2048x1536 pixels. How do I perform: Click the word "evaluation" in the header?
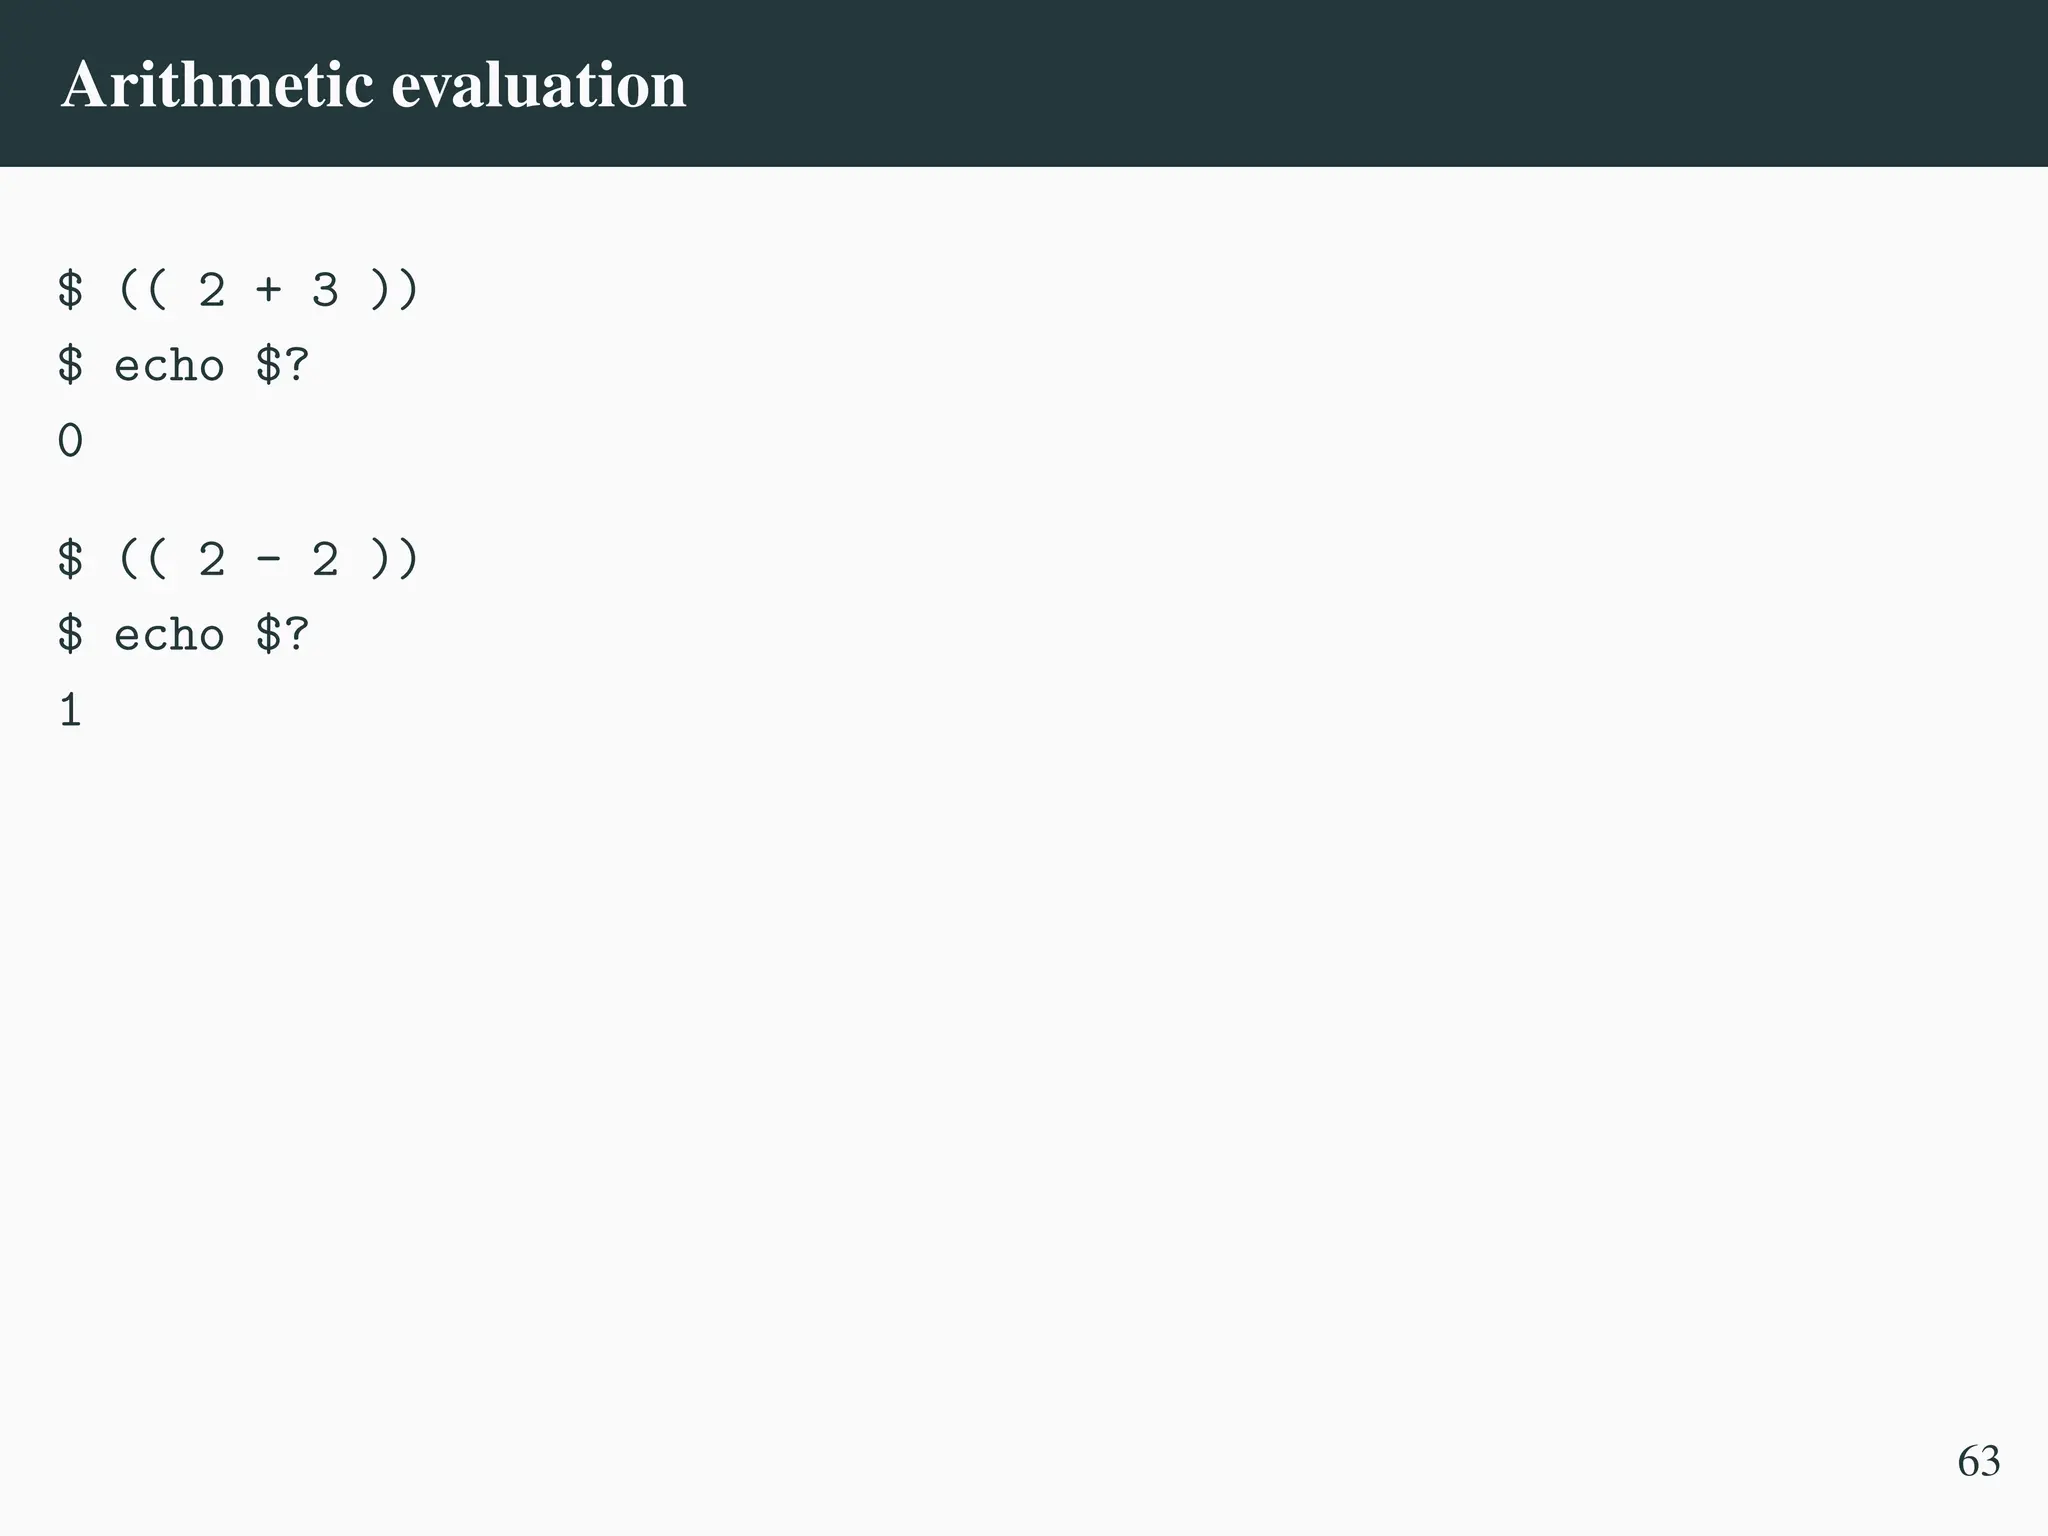click(538, 85)
